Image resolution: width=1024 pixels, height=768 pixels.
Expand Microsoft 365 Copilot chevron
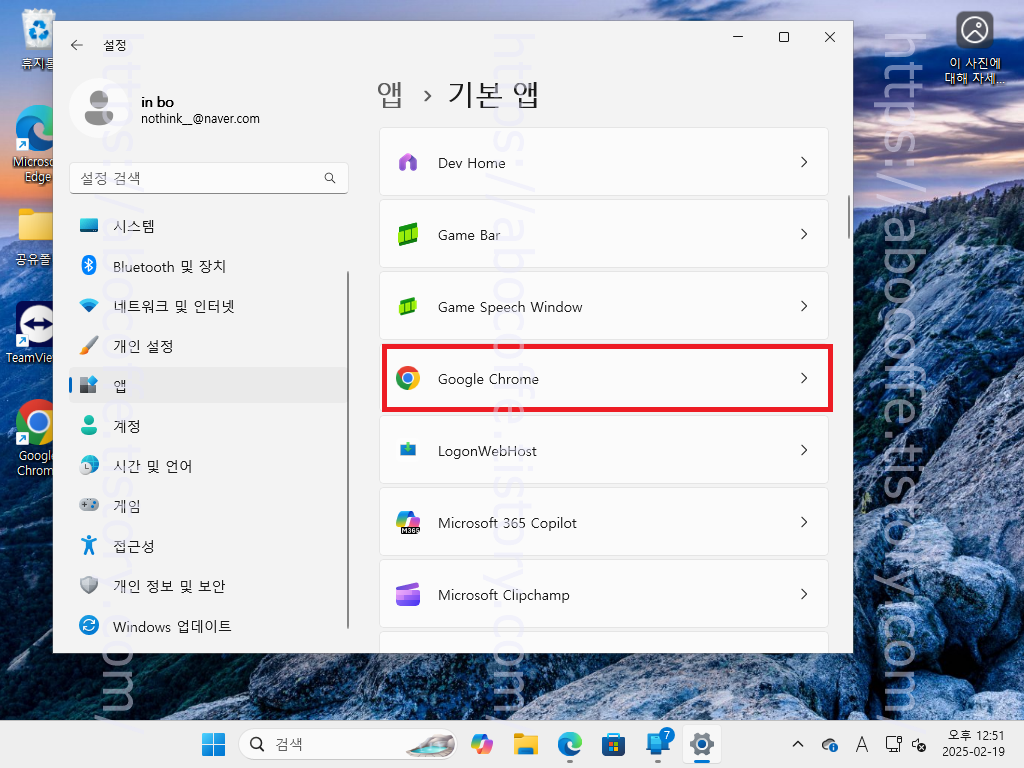804,522
